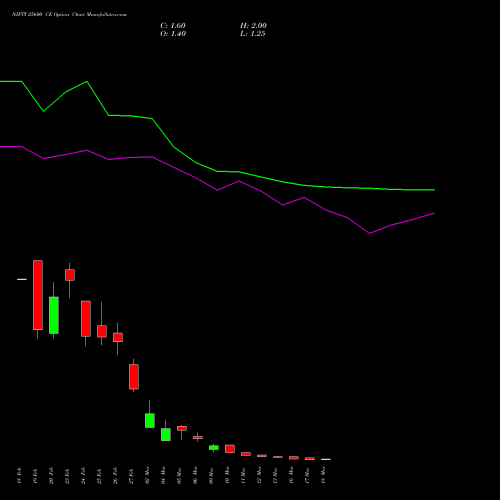Select the 18 Mar date label
500x500 pixels.
pyautogui.click(x=323, y=476)
